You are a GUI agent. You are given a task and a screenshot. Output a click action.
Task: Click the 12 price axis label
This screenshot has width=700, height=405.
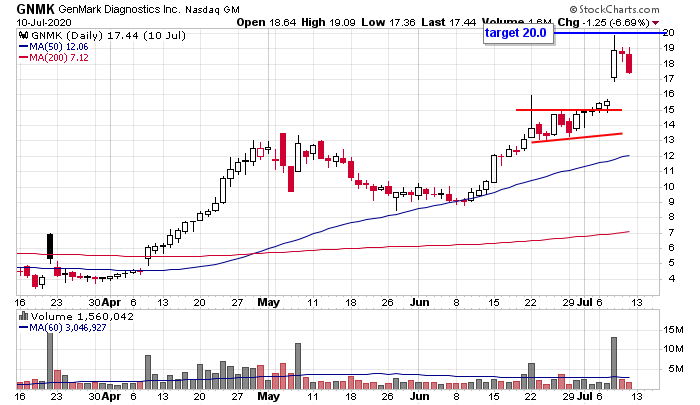click(668, 156)
